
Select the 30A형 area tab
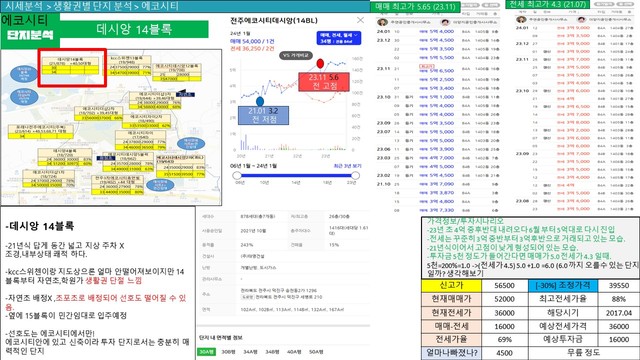pos(207,351)
